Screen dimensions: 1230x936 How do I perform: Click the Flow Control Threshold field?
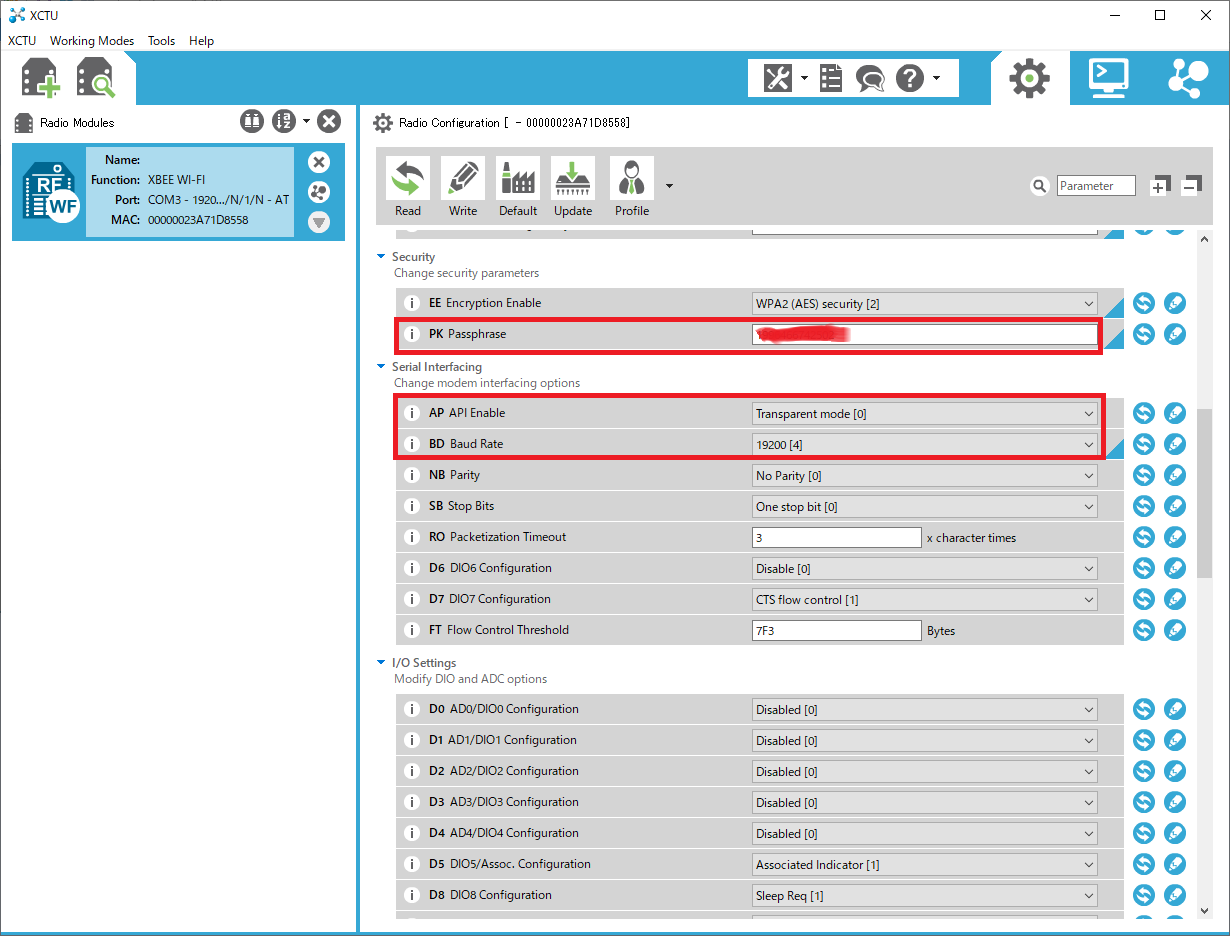pyautogui.click(x=836, y=630)
